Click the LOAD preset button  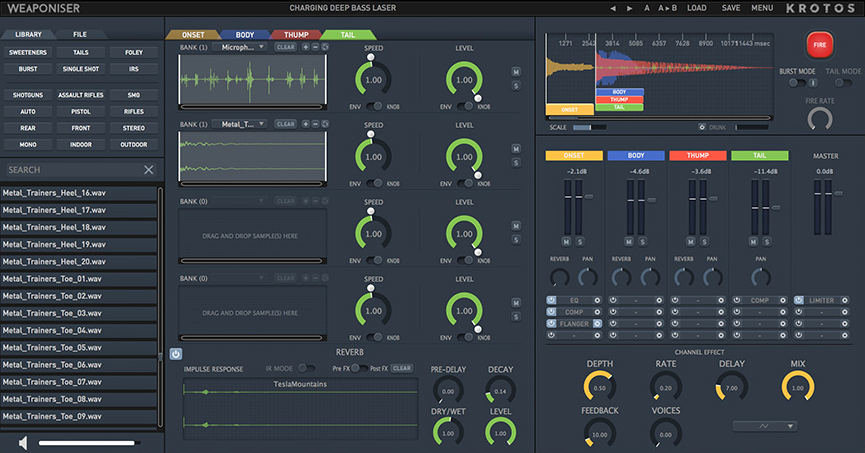(696, 8)
